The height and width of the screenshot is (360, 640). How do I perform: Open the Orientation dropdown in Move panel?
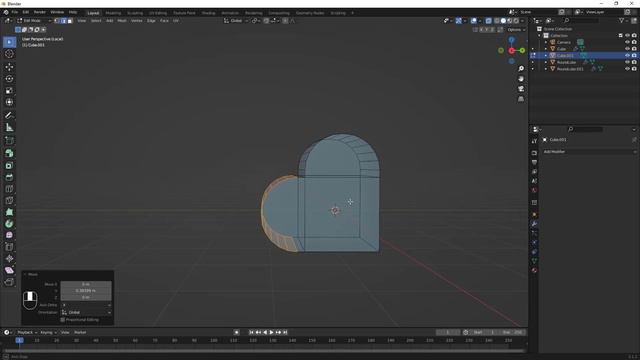tap(86, 313)
